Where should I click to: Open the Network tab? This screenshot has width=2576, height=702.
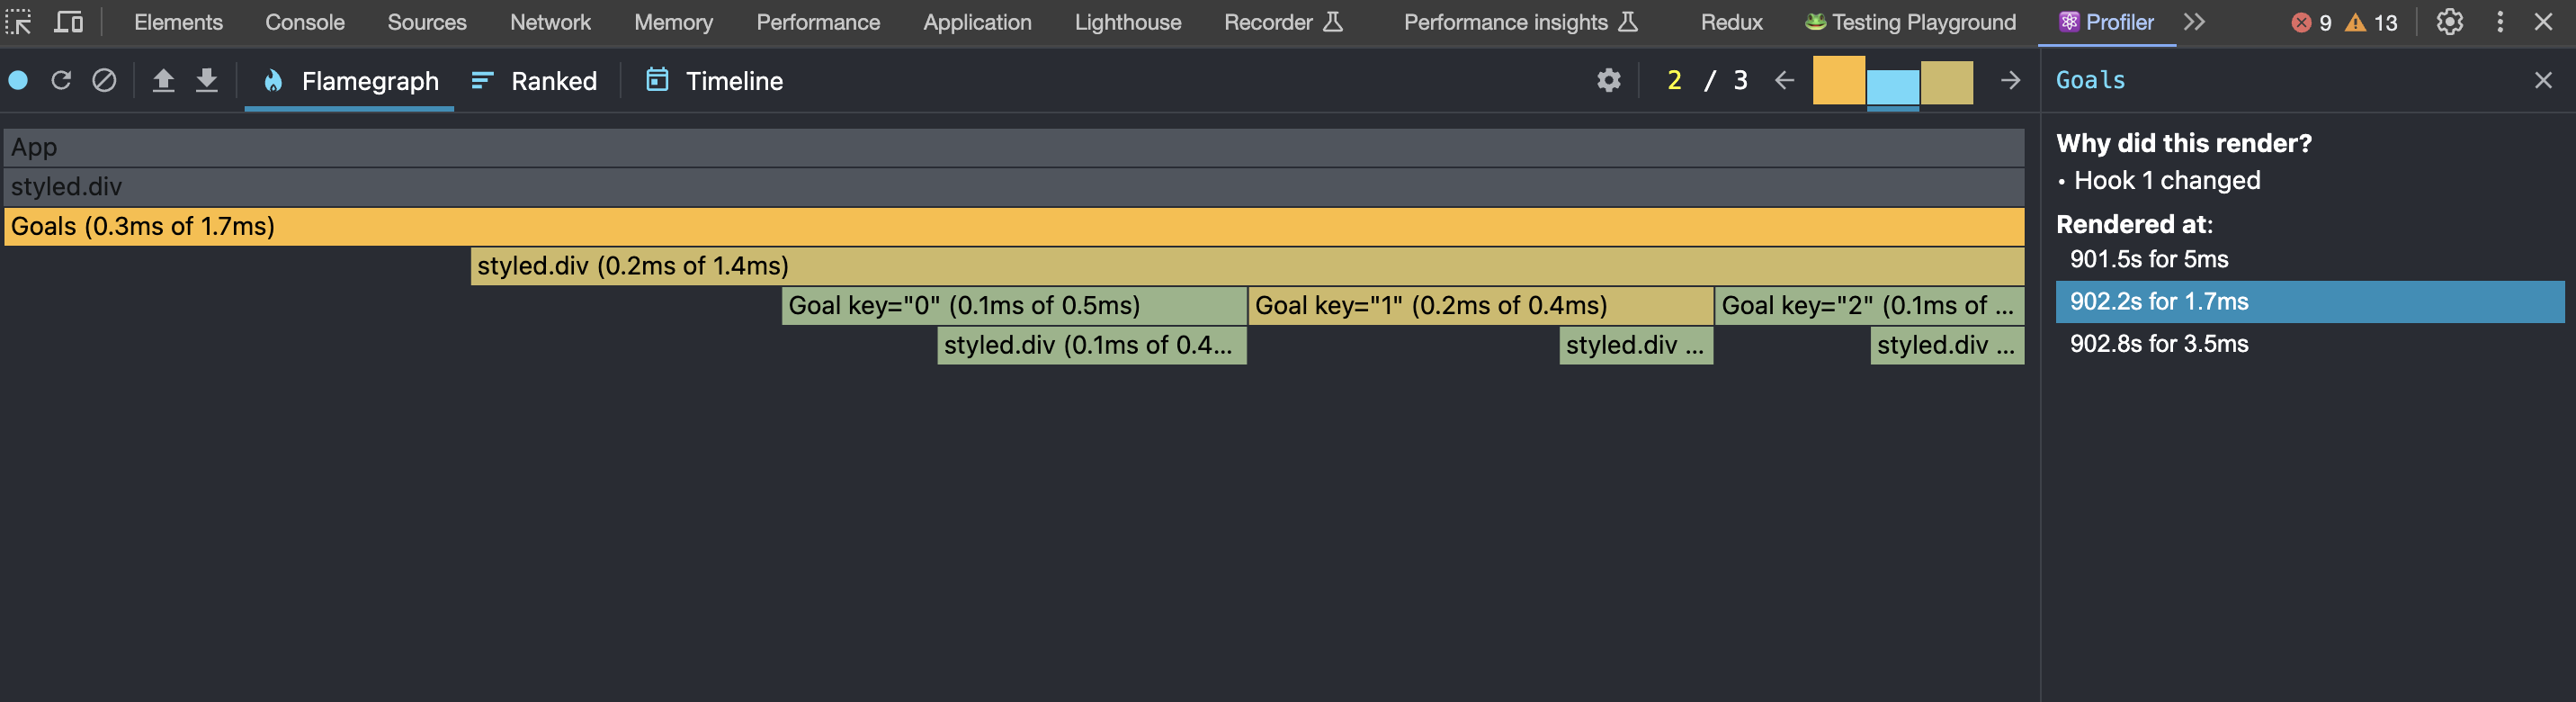(x=550, y=22)
